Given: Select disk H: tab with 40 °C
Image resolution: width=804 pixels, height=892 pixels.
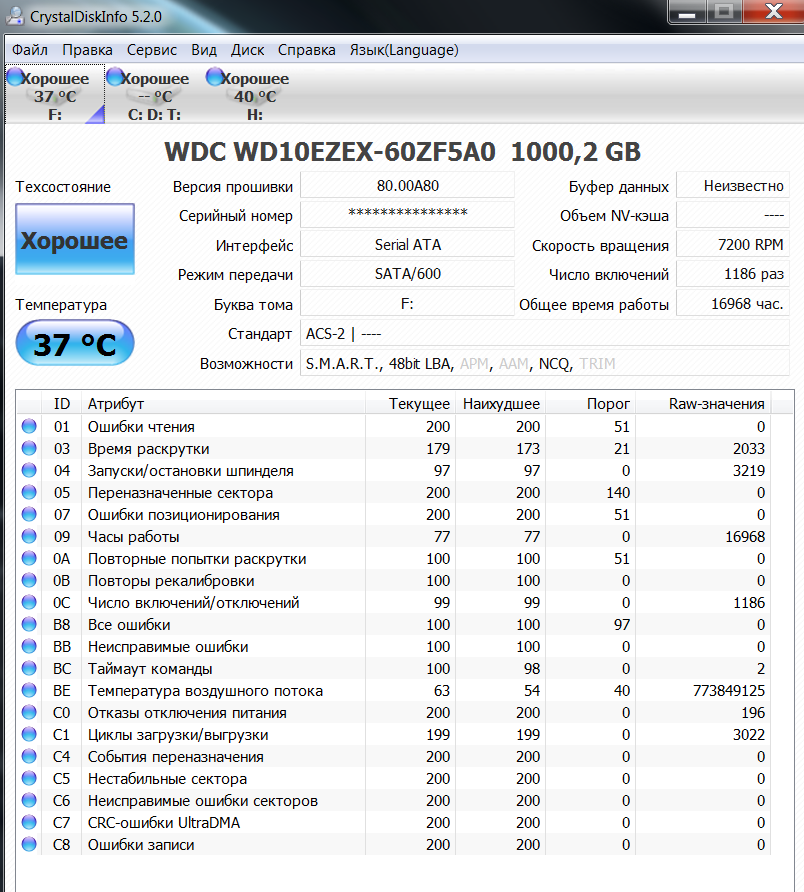Looking at the screenshot, I should [x=254, y=94].
